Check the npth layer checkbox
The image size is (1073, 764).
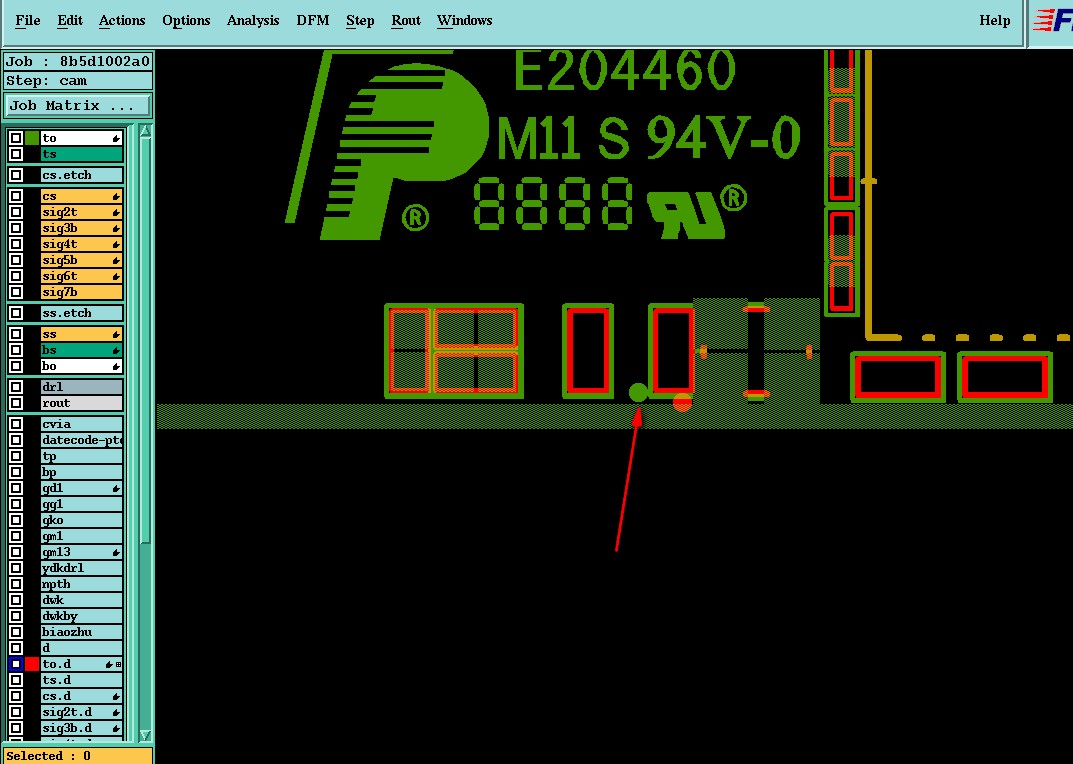(x=16, y=585)
